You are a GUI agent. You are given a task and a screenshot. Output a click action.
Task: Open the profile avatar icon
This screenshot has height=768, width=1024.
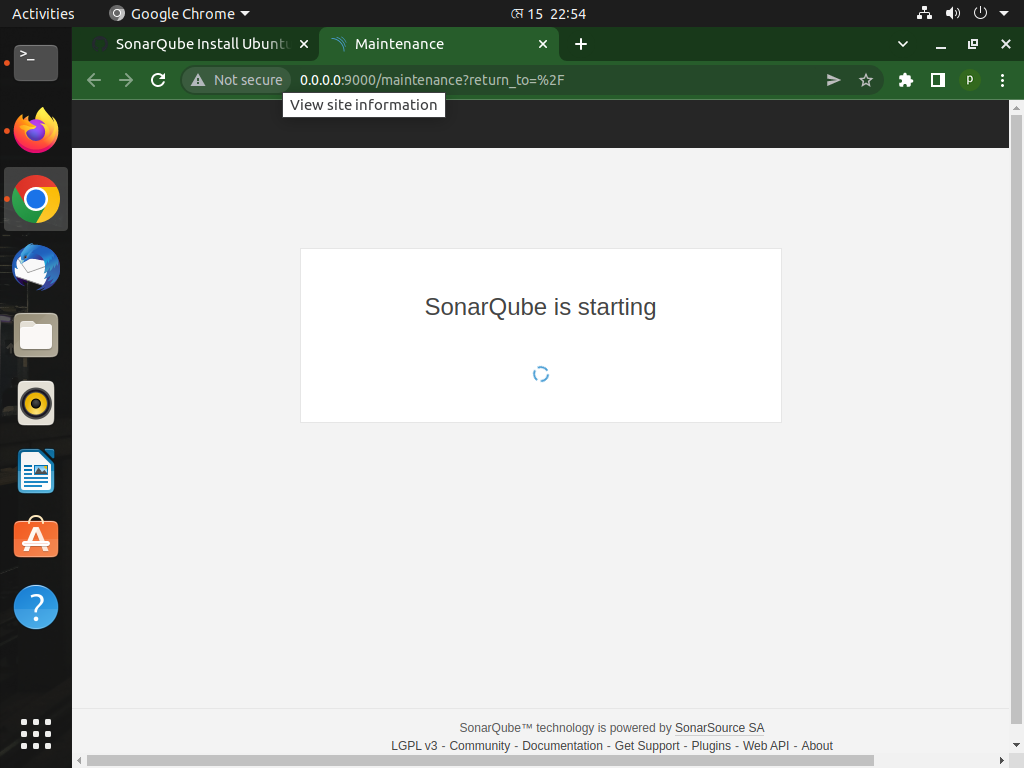coord(969,80)
